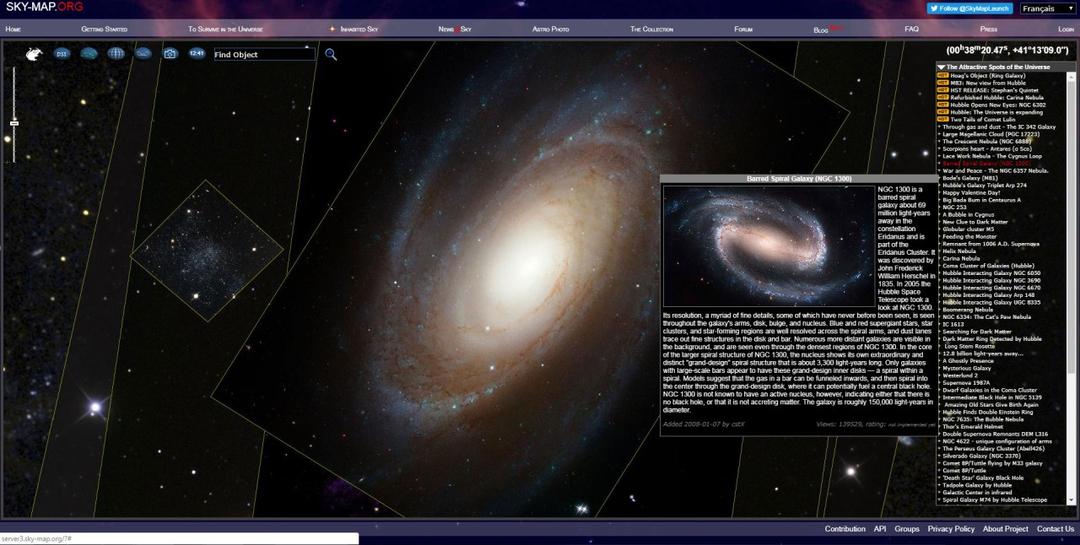Click Refurbished Hubble: Carina Nebula entry
Viewport: 1080px width, 545px height.
point(997,98)
